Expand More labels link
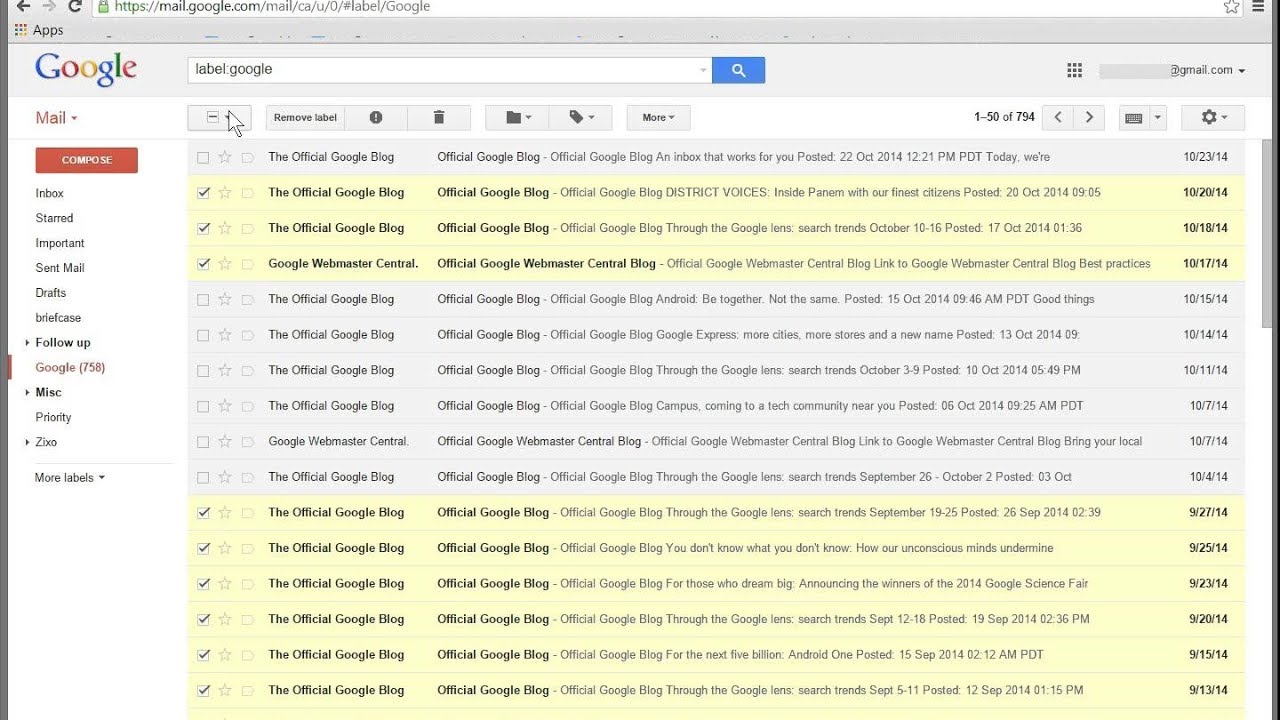This screenshot has width=1280, height=720. 69,478
